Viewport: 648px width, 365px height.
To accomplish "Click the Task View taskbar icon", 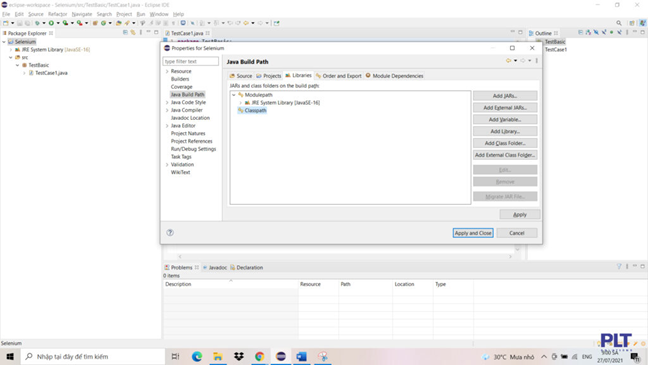I will tap(175, 356).
